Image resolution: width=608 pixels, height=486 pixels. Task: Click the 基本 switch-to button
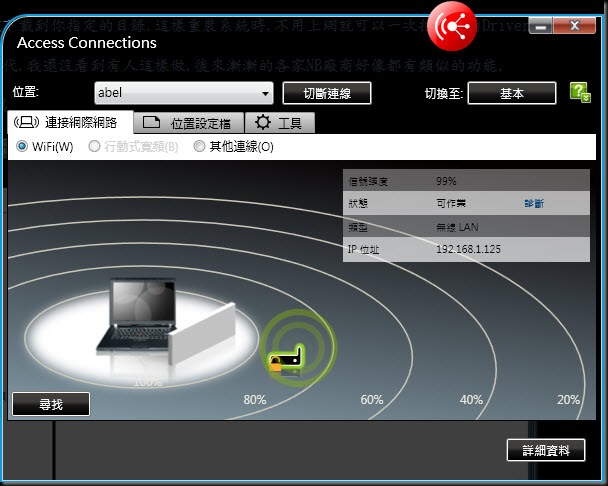(512, 93)
